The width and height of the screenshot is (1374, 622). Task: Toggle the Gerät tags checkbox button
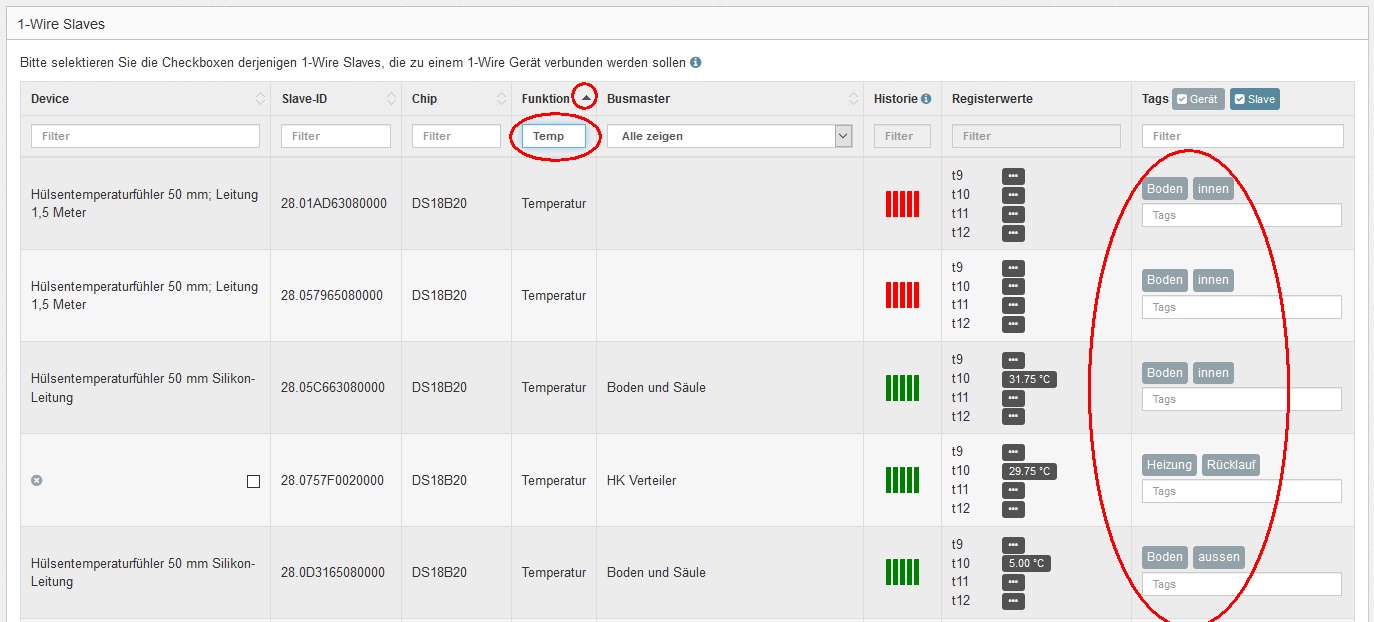click(1198, 99)
